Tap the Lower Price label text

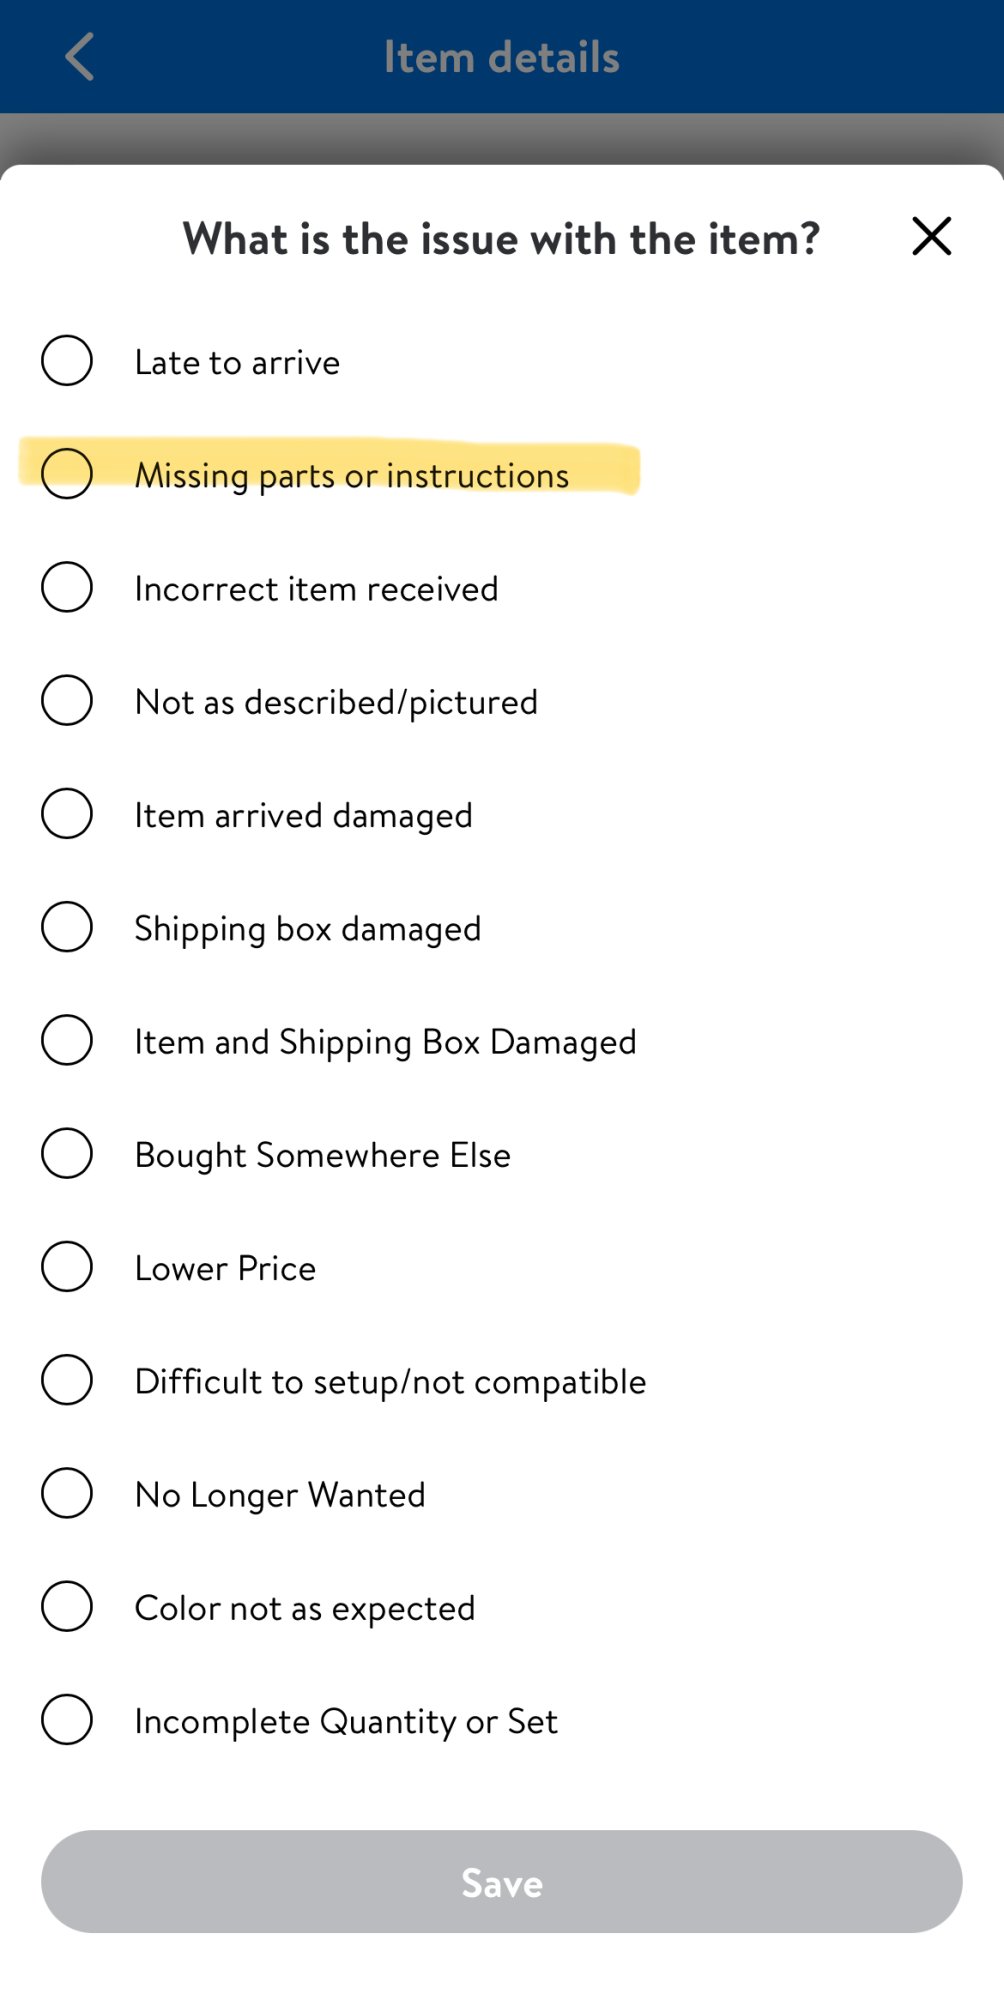(225, 1268)
